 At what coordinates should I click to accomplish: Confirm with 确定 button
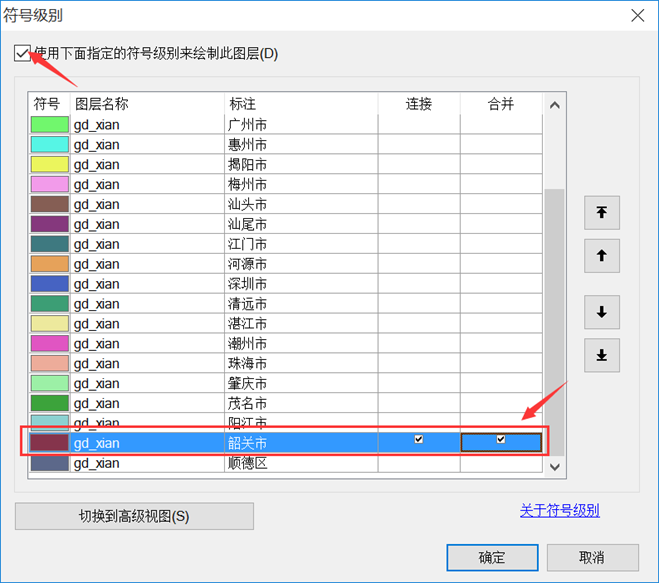(492, 557)
